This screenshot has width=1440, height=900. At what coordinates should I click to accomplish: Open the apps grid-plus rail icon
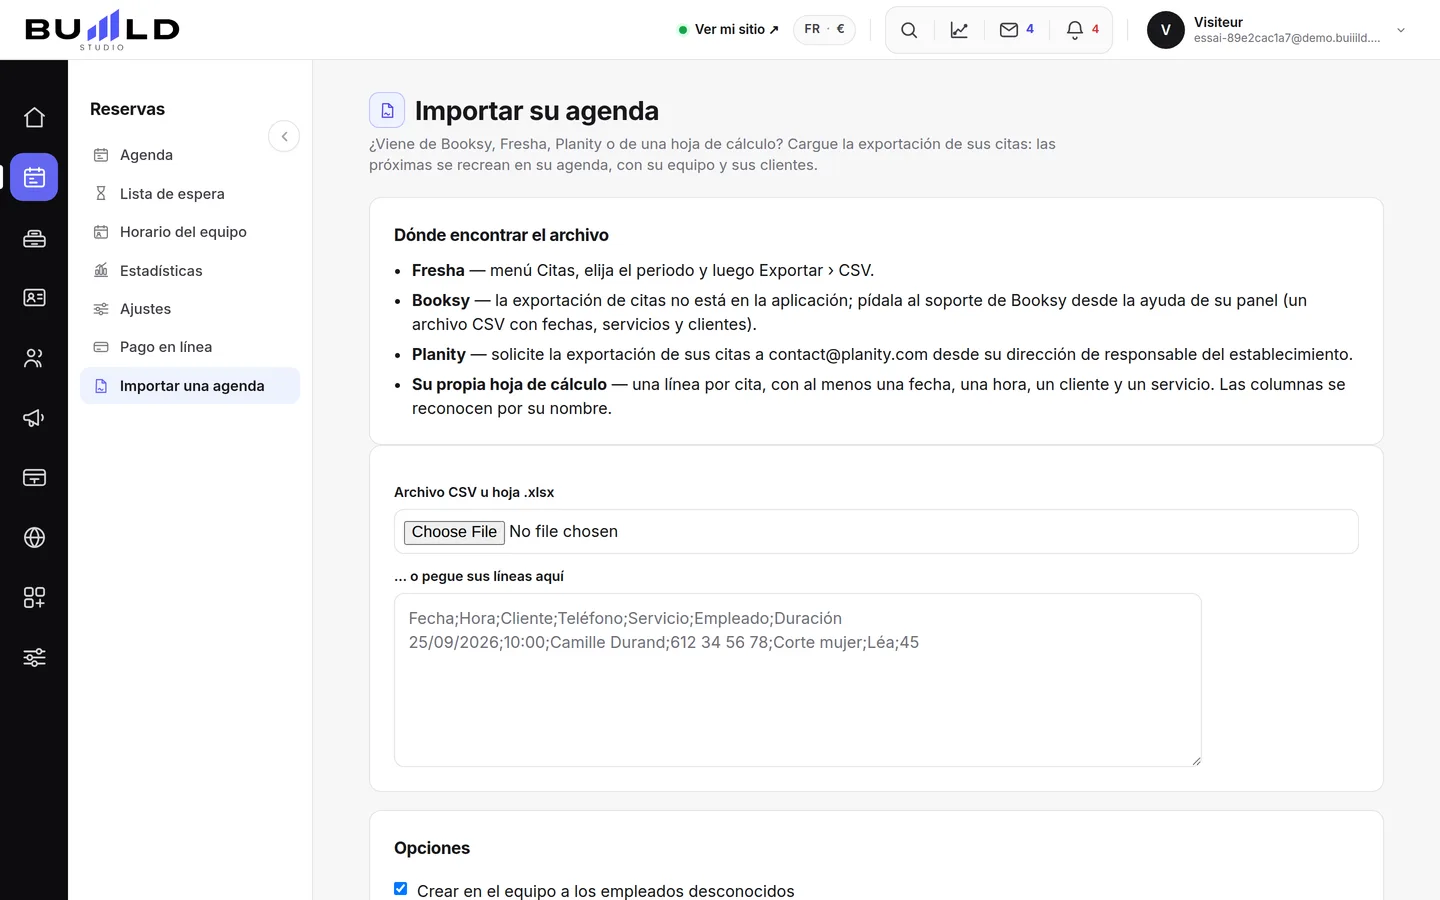coord(34,598)
